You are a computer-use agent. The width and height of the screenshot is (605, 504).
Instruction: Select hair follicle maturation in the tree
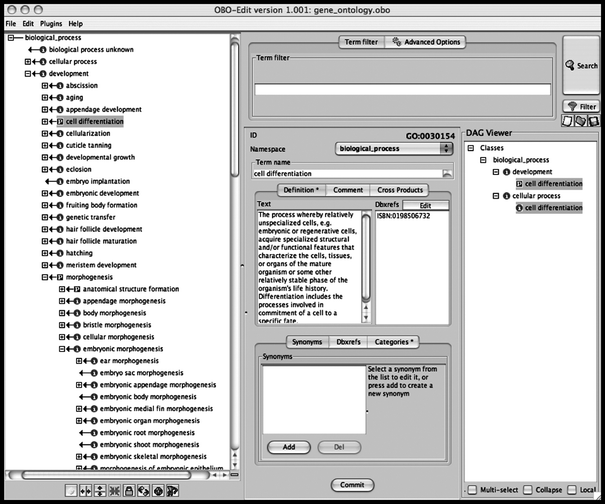pyautogui.click(x=101, y=241)
